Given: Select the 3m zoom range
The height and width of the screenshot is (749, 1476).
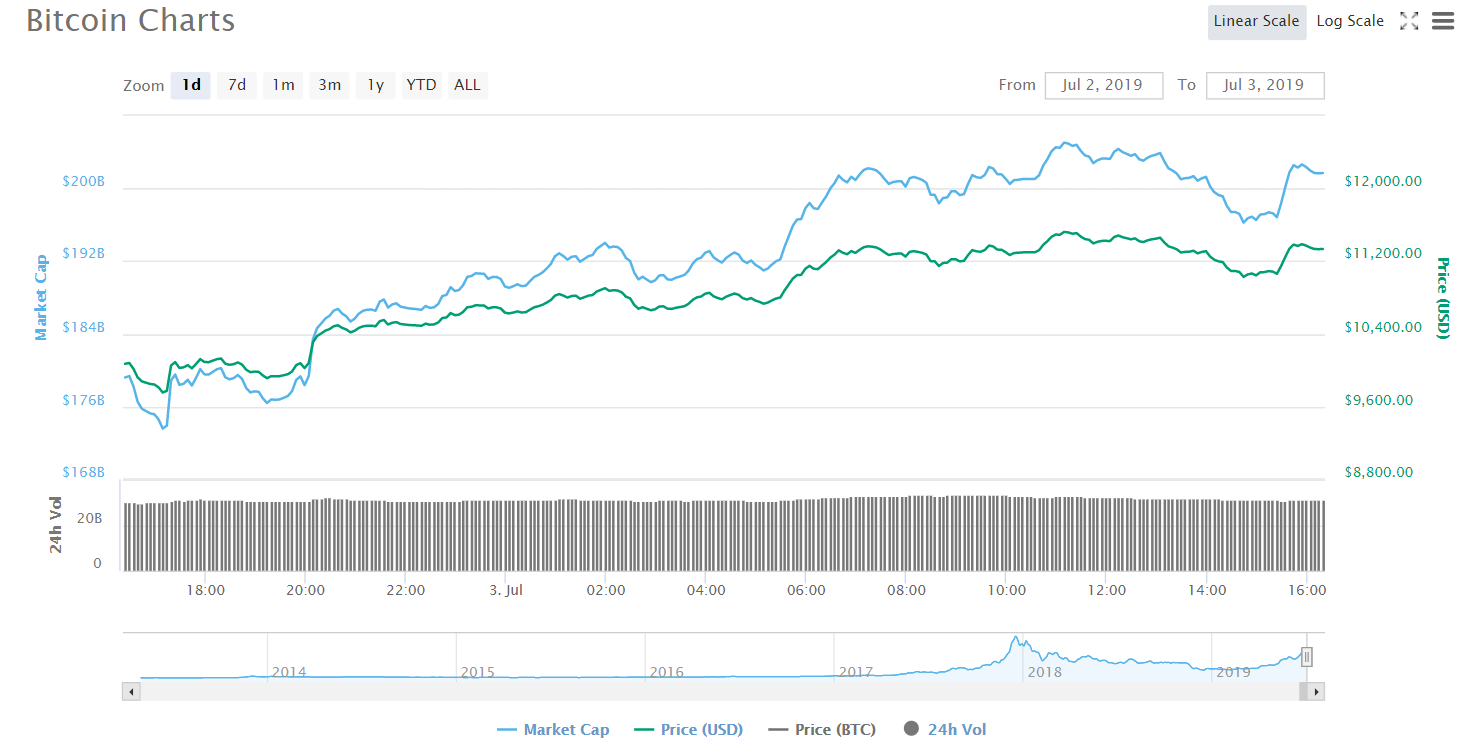Looking at the screenshot, I should (329, 85).
